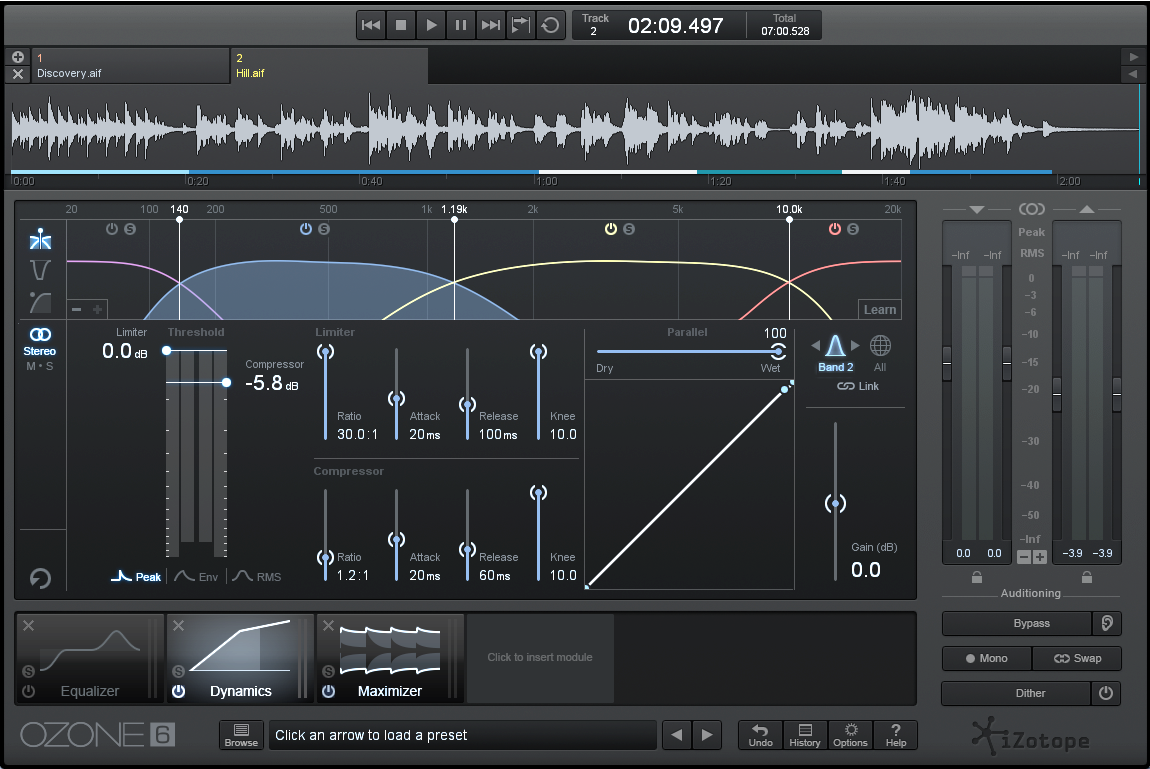
Task: Open the History list
Action: 805,735
